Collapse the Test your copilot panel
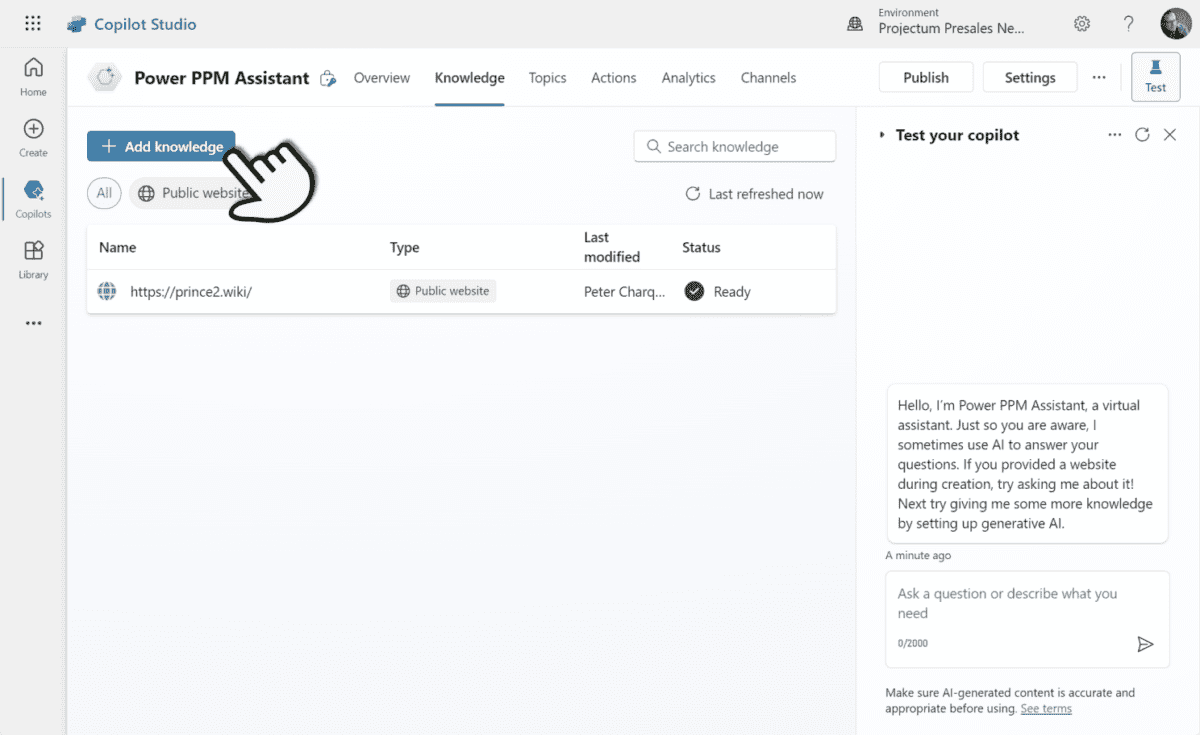The height and width of the screenshot is (735, 1200). pyautogui.click(x=882, y=135)
